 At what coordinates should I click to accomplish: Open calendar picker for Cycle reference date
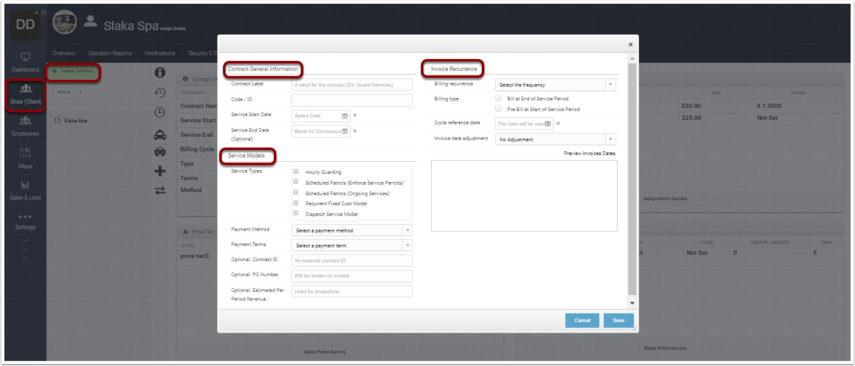[x=547, y=124]
